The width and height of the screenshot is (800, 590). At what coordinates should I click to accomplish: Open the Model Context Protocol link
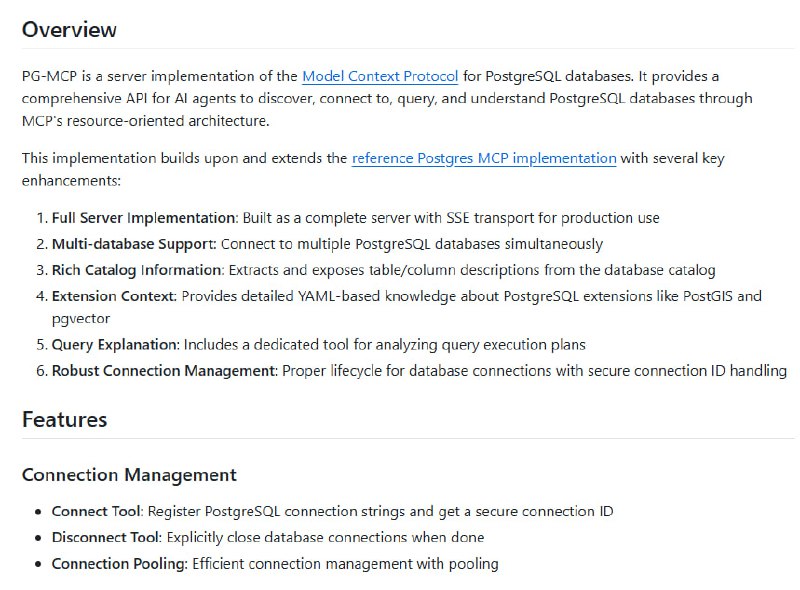[x=380, y=76]
